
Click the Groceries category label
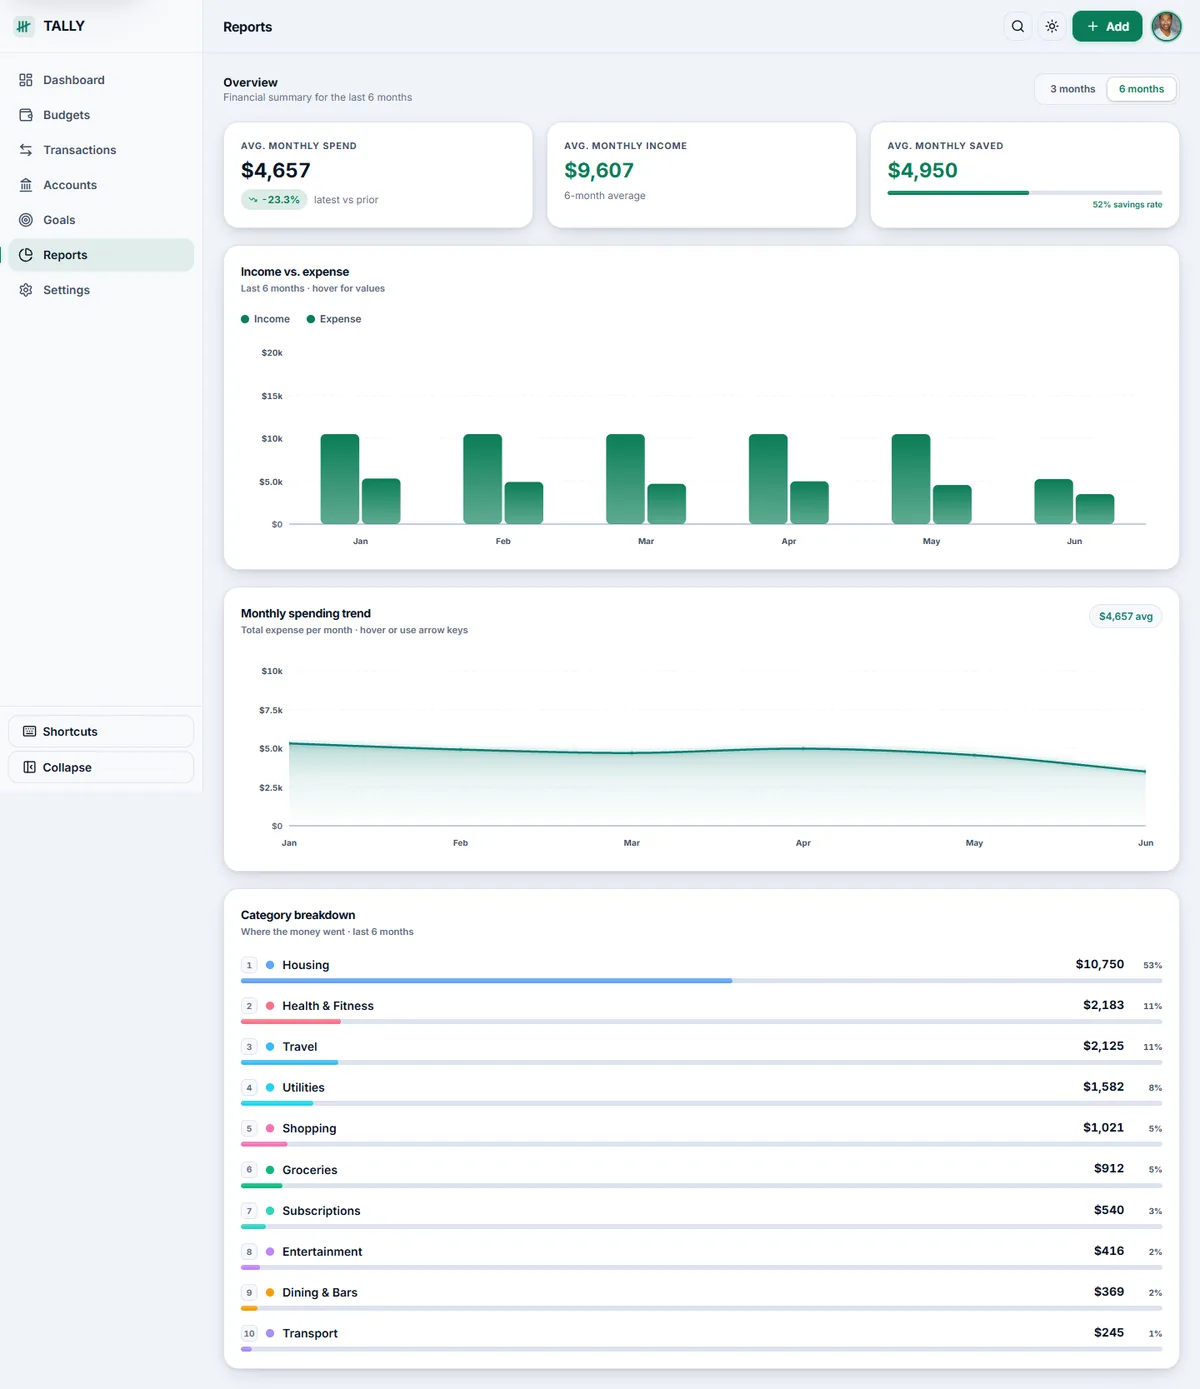(x=310, y=1170)
